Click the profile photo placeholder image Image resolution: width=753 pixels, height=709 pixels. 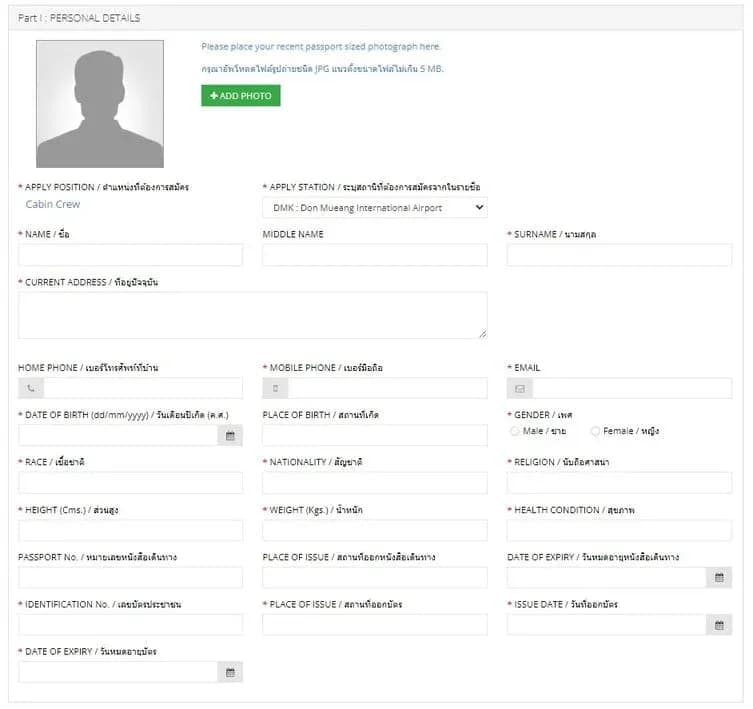(x=100, y=104)
